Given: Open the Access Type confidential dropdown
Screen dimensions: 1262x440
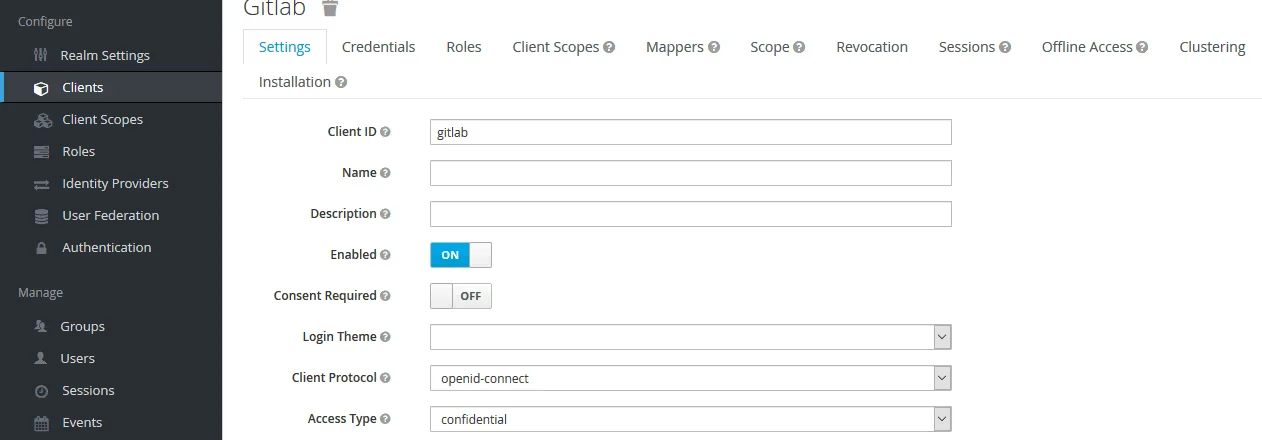Looking at the screenshot, I should pos(691,419).
